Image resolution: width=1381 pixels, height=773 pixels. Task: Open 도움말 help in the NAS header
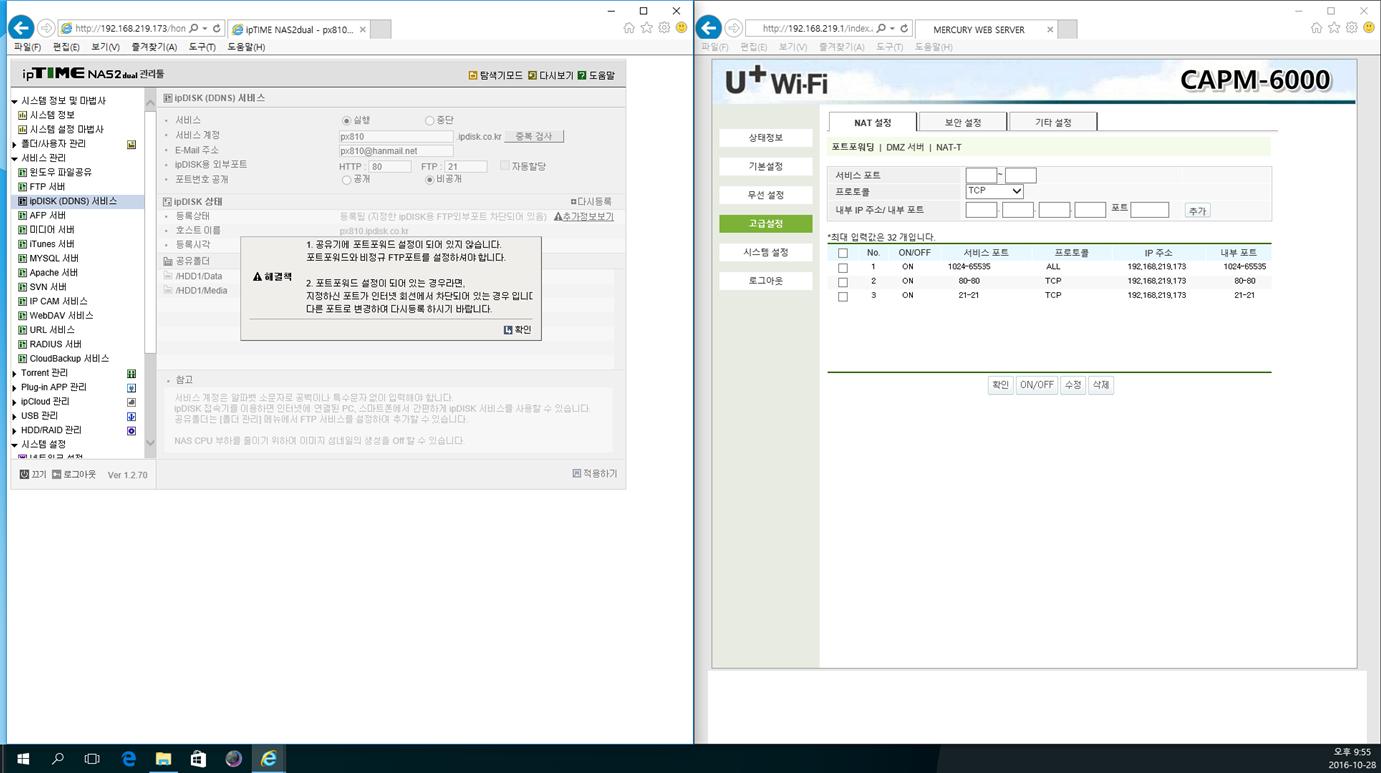tap(596, 75)
